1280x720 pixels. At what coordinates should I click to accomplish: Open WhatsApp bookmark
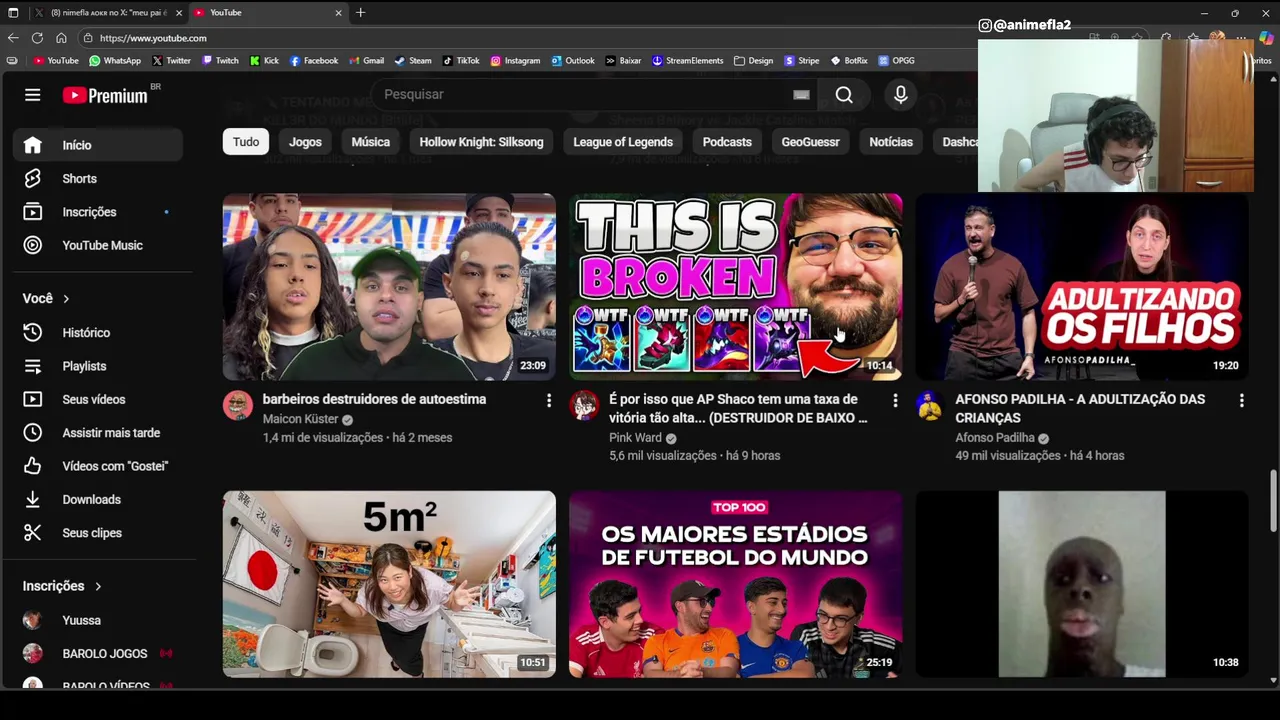[115, 60]
